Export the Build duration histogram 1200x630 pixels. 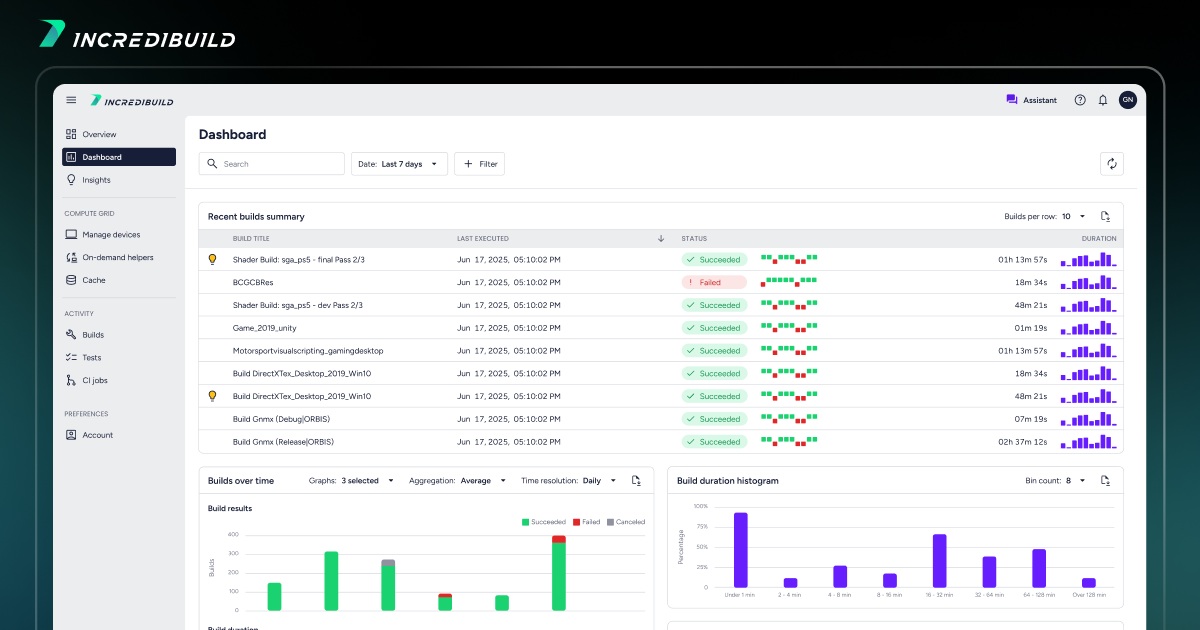(1105, 481)
